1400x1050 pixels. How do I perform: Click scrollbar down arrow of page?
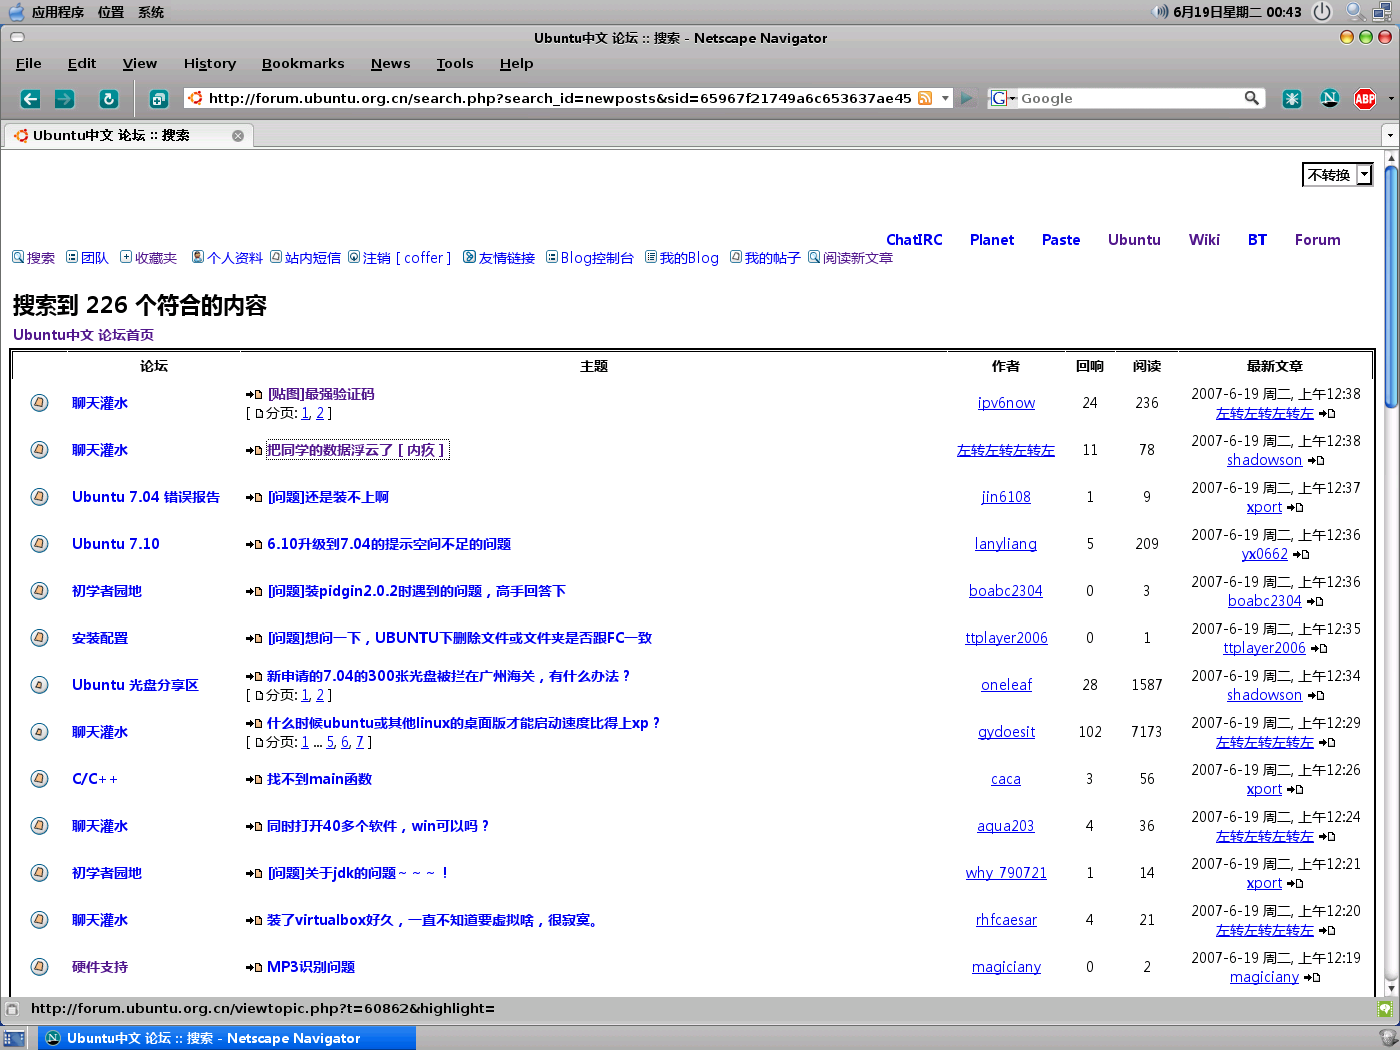pyautogui.click(x=1391, y=989)
